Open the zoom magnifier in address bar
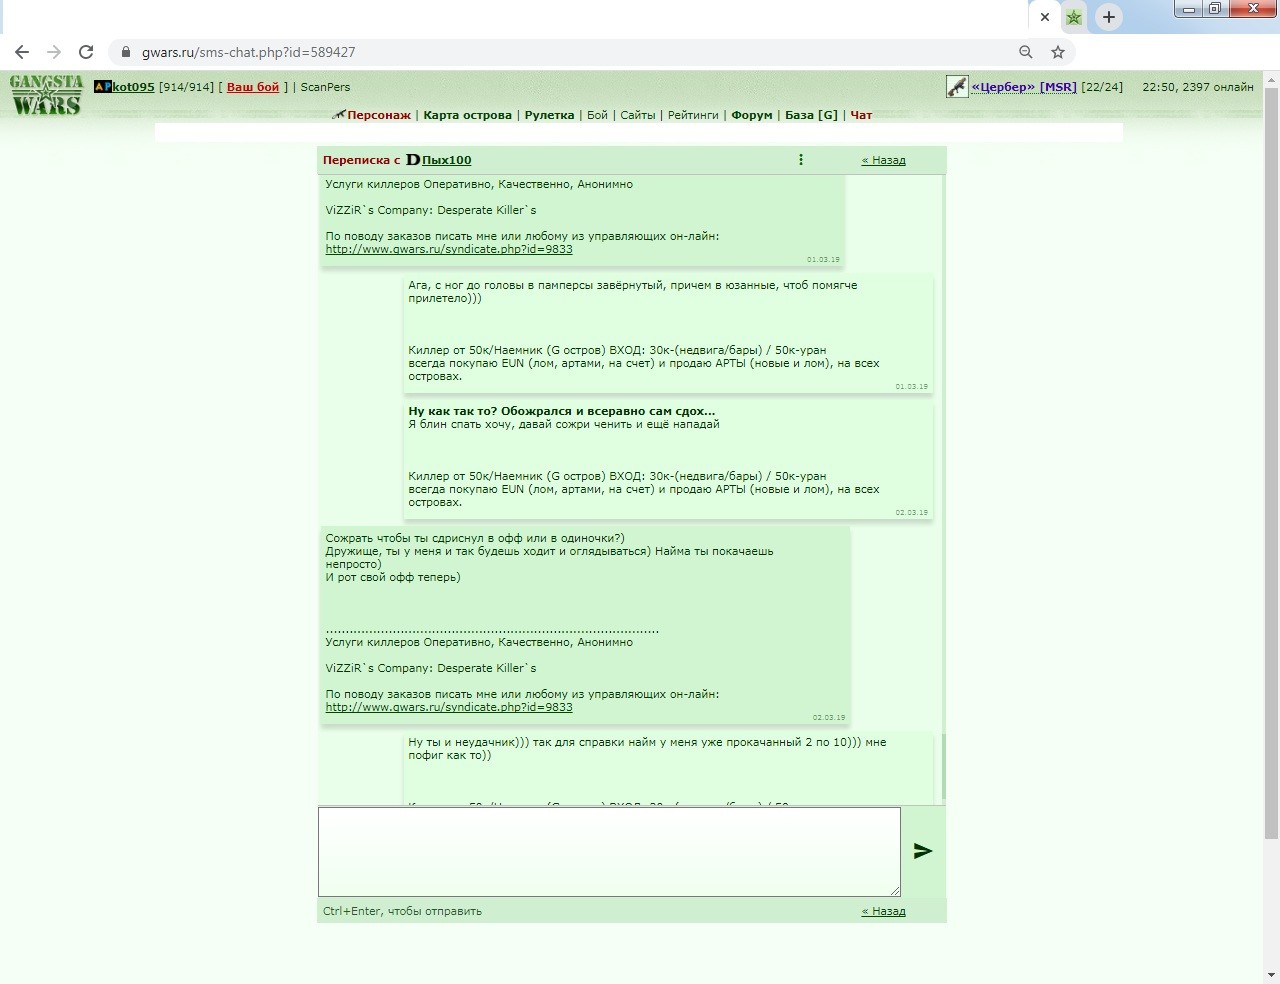Viewport: 1280px width, 984px height. click(x=1026, y=52)
